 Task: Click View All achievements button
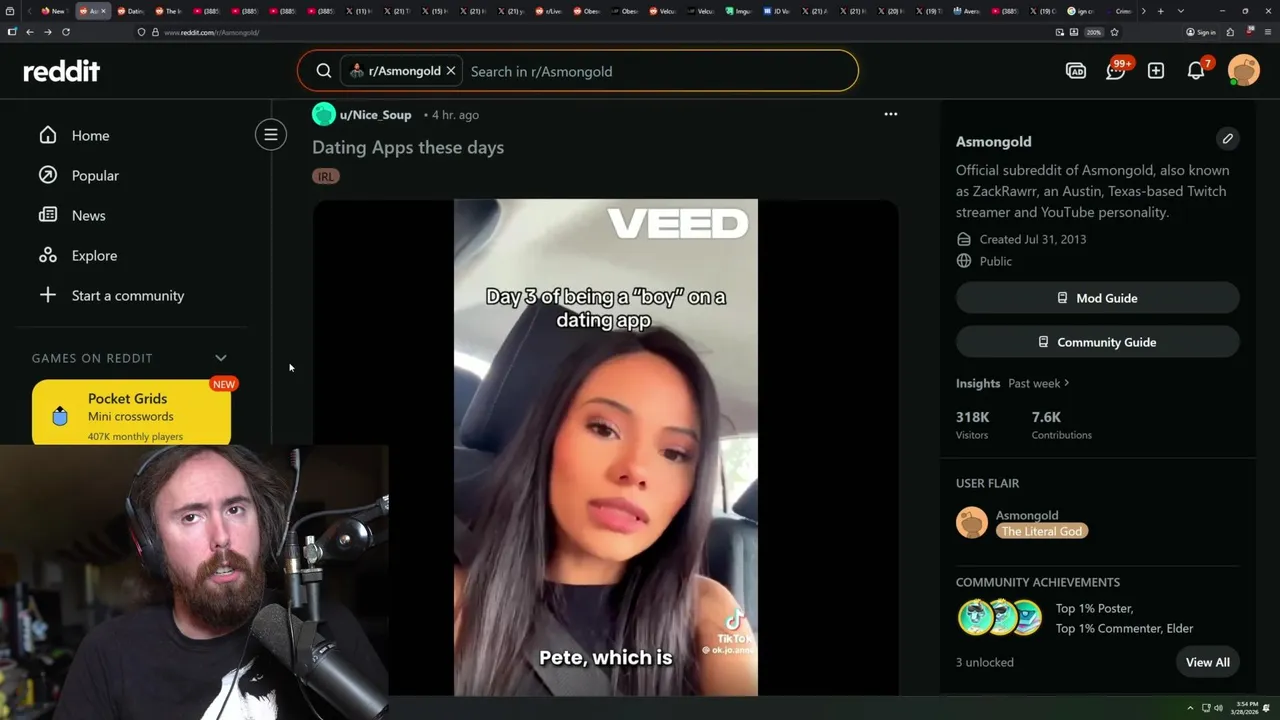pyautogui.click(x=1207, y=662)
